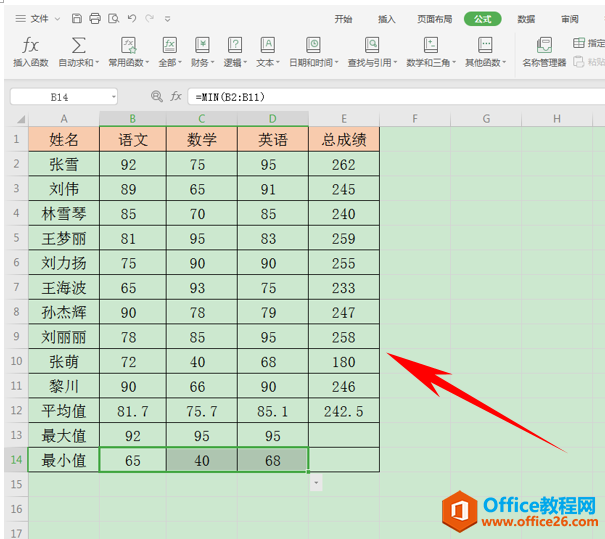Click the magnifier icon beside formula bar
This screenshot has width=605, height=539.
(157, 96)
